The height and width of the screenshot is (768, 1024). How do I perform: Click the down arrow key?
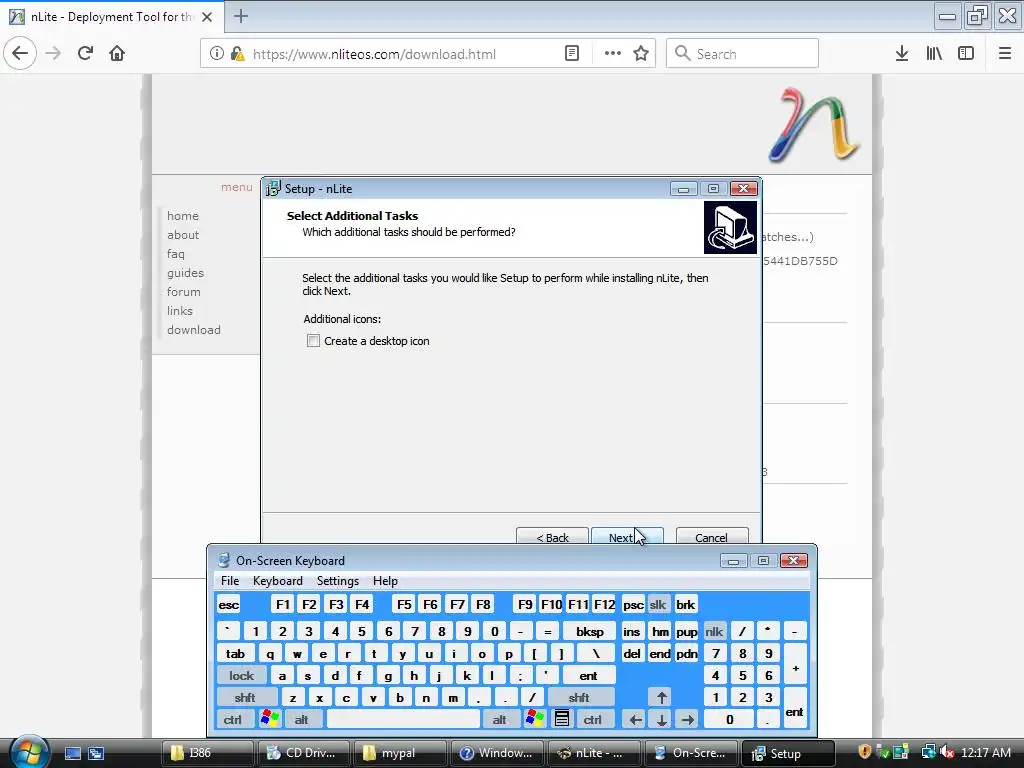662,720
